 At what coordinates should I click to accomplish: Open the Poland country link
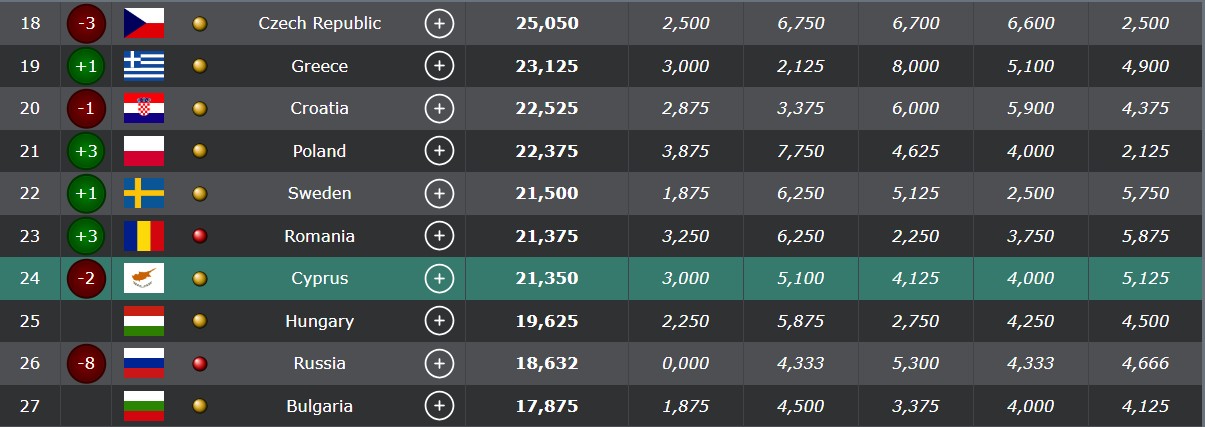click(320, 151)
